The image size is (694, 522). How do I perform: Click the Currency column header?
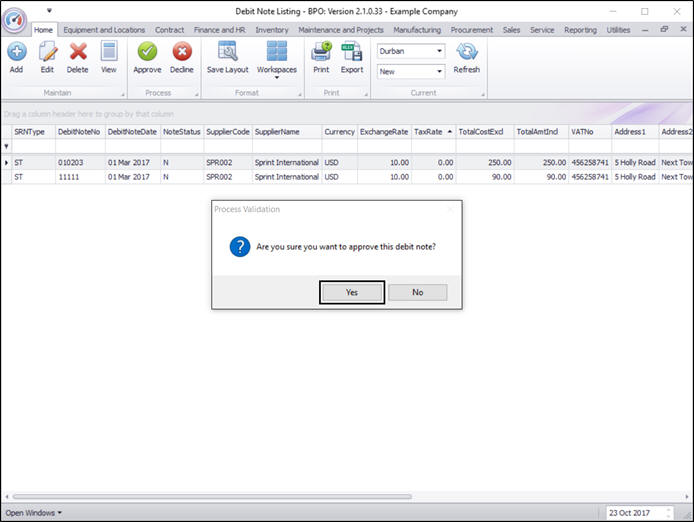[339, 131]
